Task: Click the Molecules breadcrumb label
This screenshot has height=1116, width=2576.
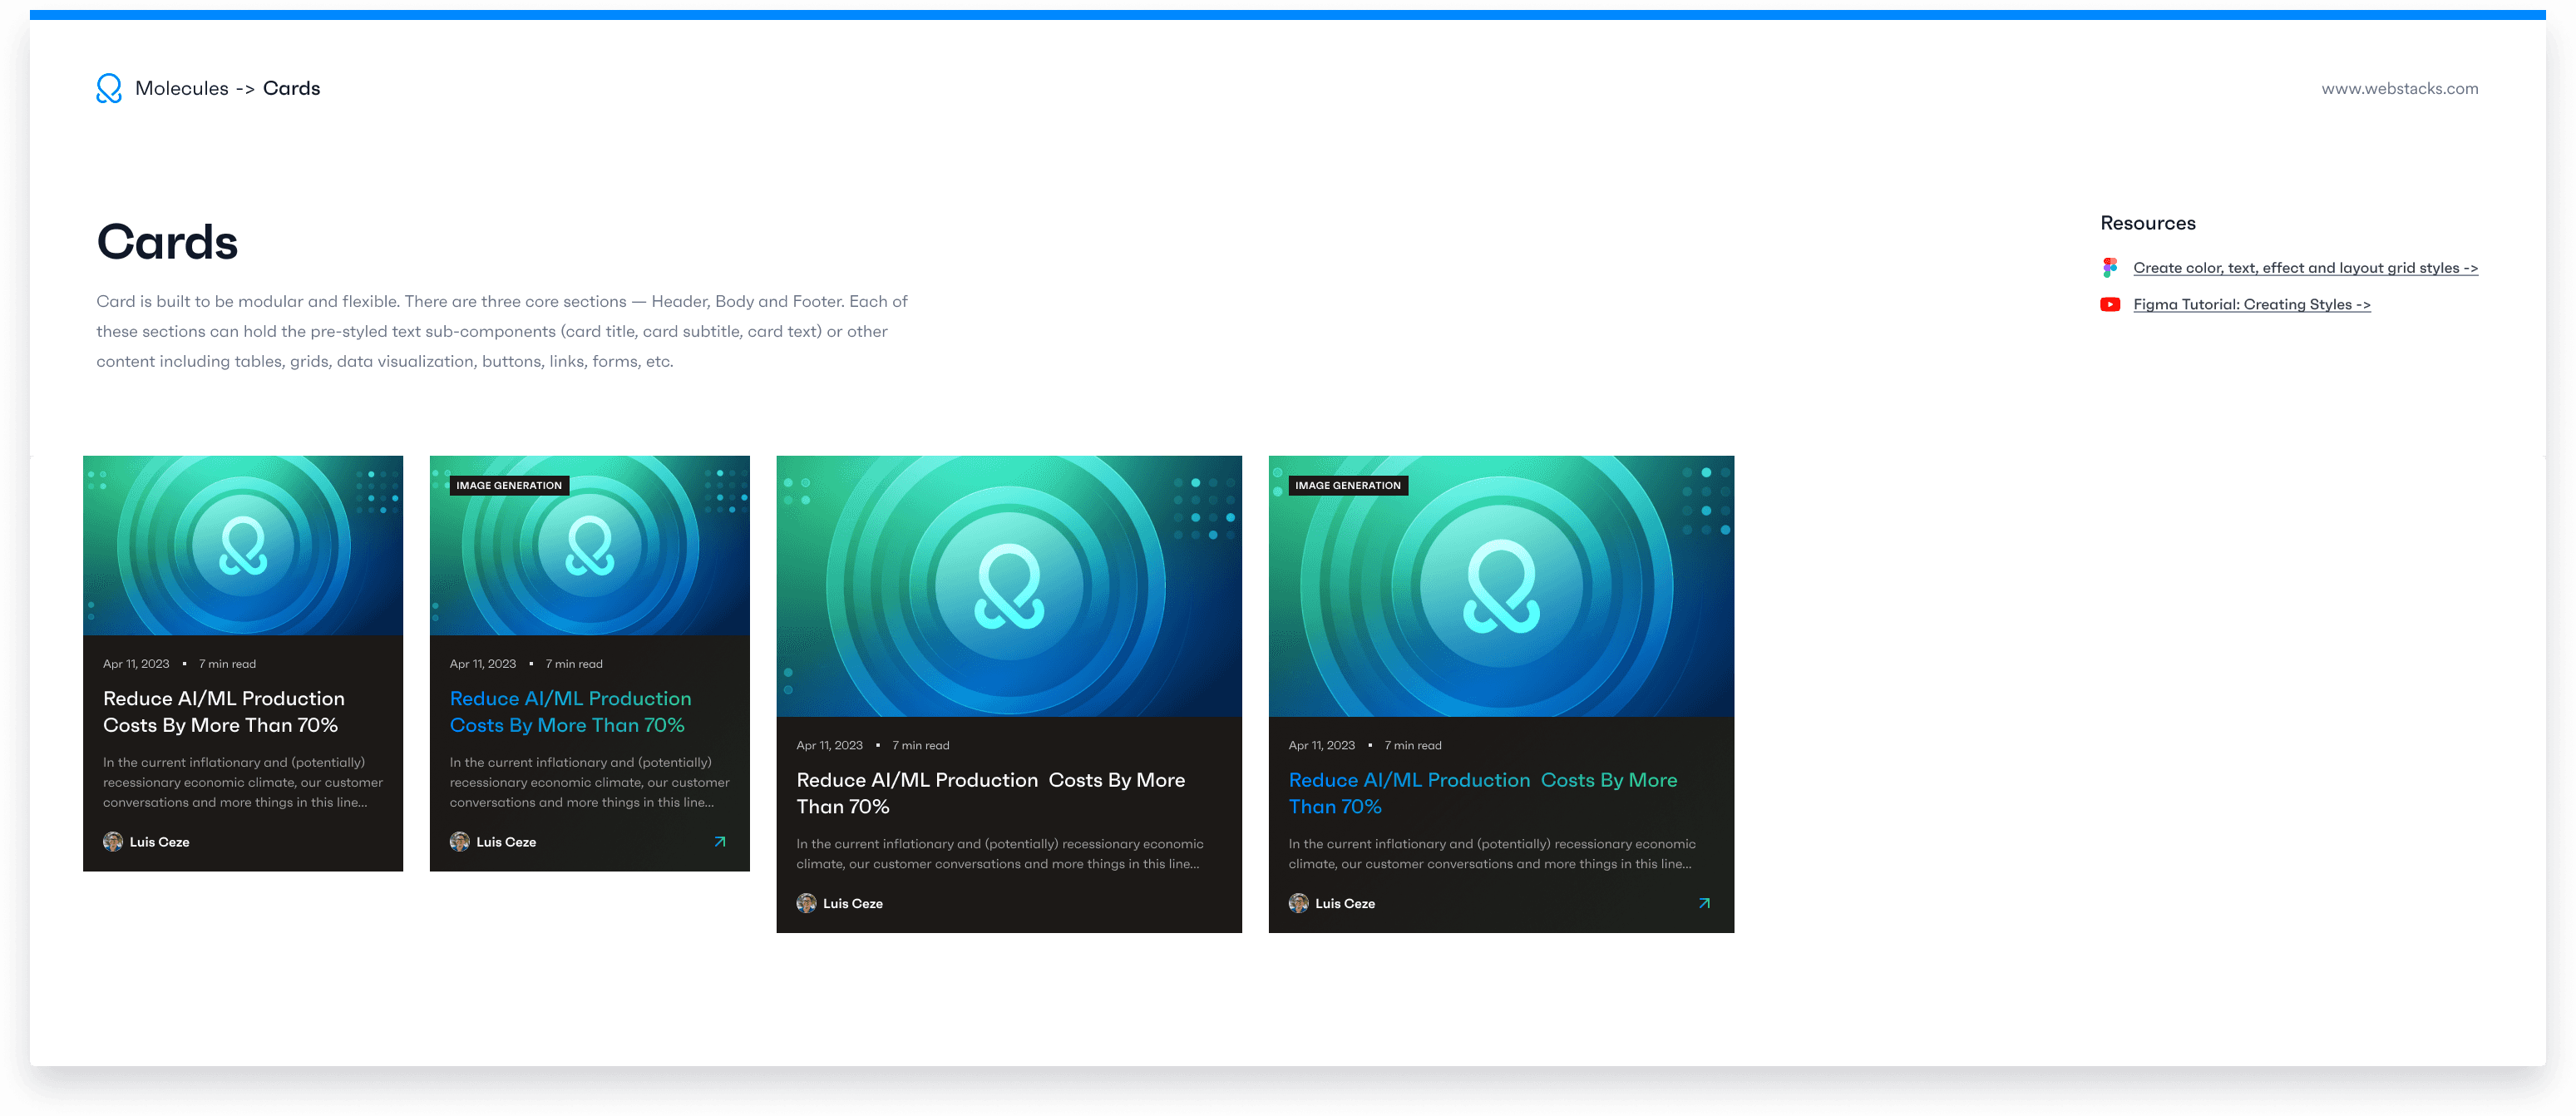Action: click(181, 89)
